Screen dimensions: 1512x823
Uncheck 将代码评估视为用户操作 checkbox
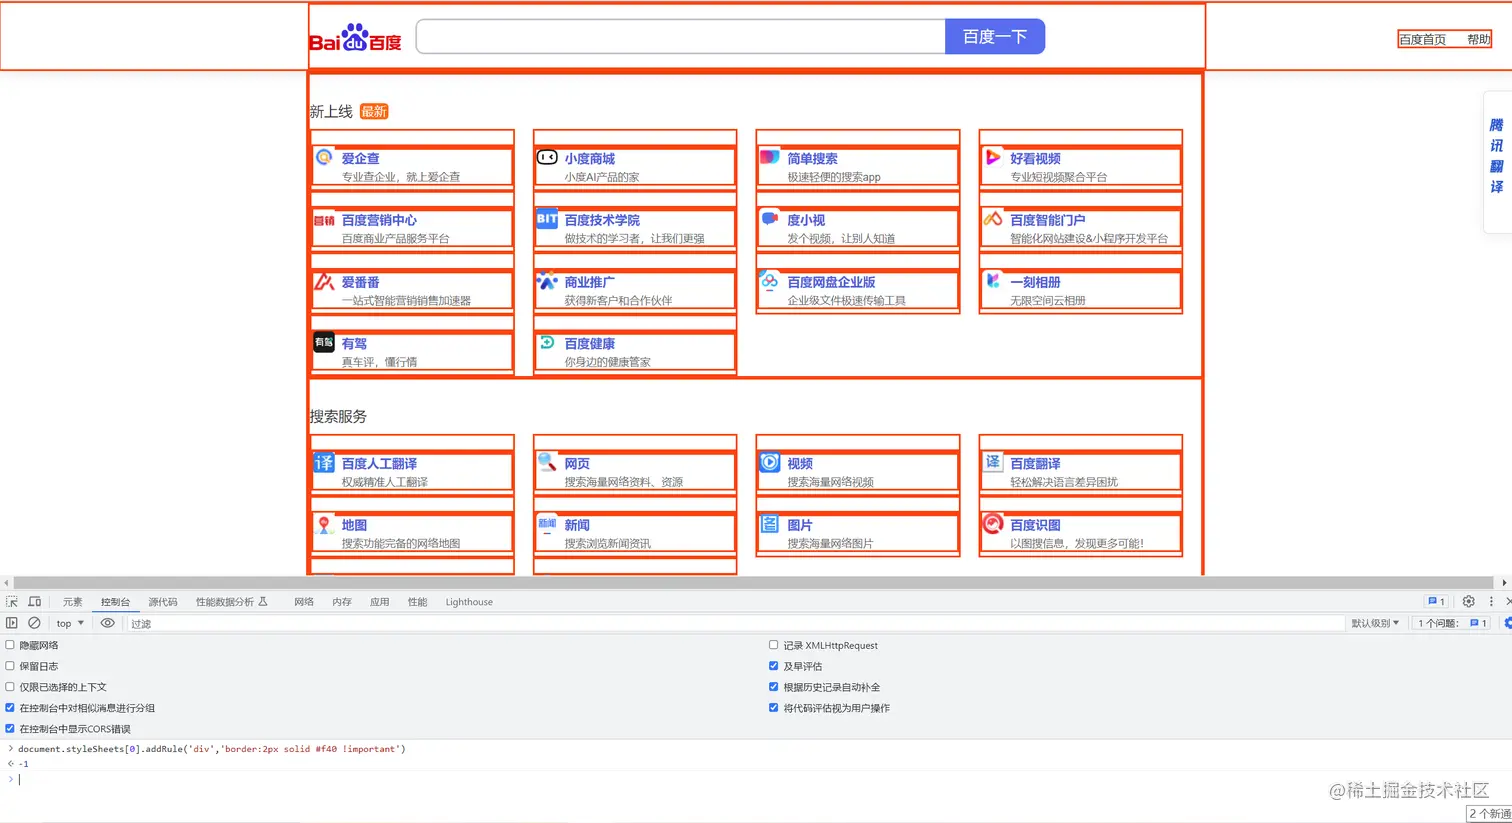point(773,708)
